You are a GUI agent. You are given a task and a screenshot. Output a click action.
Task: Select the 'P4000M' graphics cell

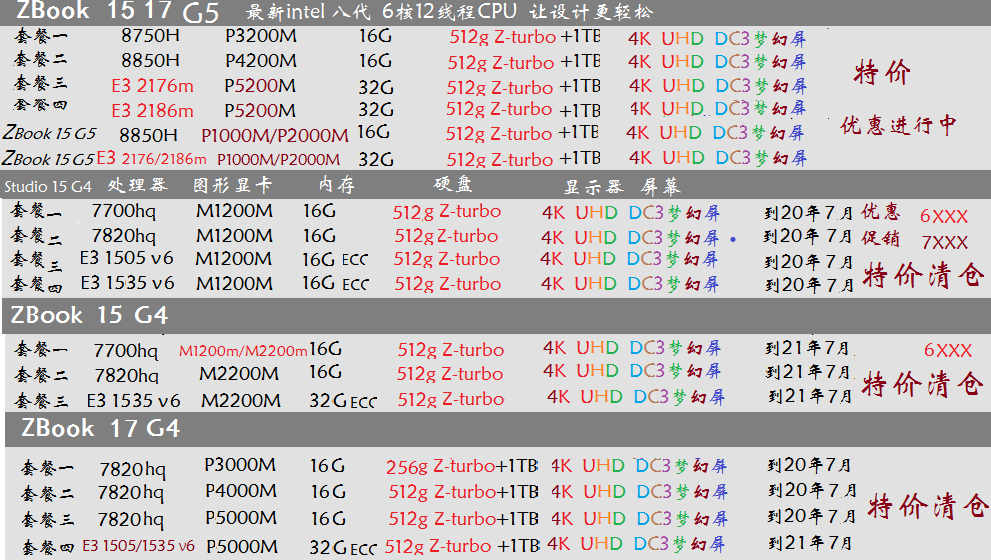pos(241,490)
